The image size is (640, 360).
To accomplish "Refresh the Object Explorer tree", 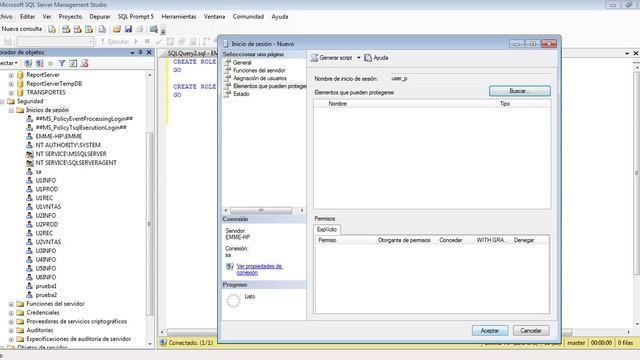I will pos(73,63).
